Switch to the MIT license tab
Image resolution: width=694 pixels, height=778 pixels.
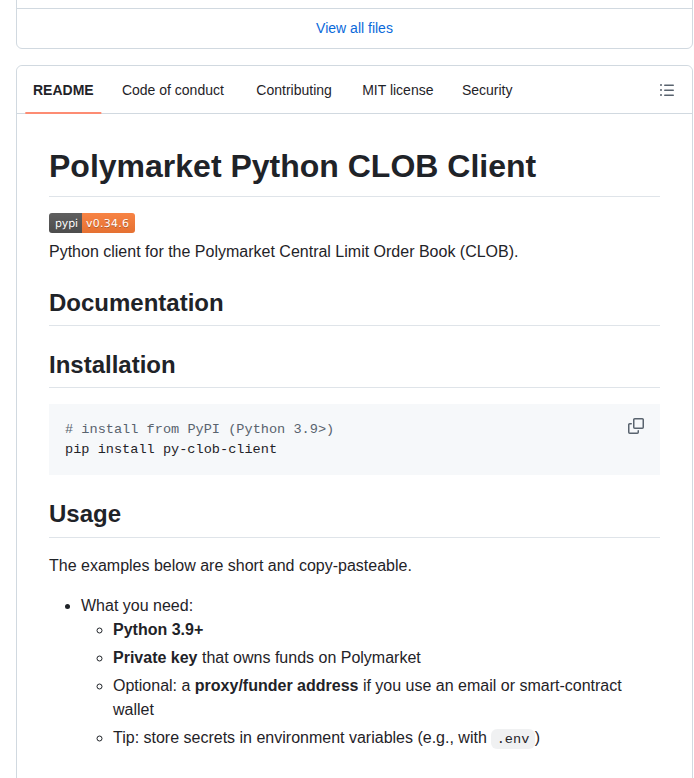[397, 90]
